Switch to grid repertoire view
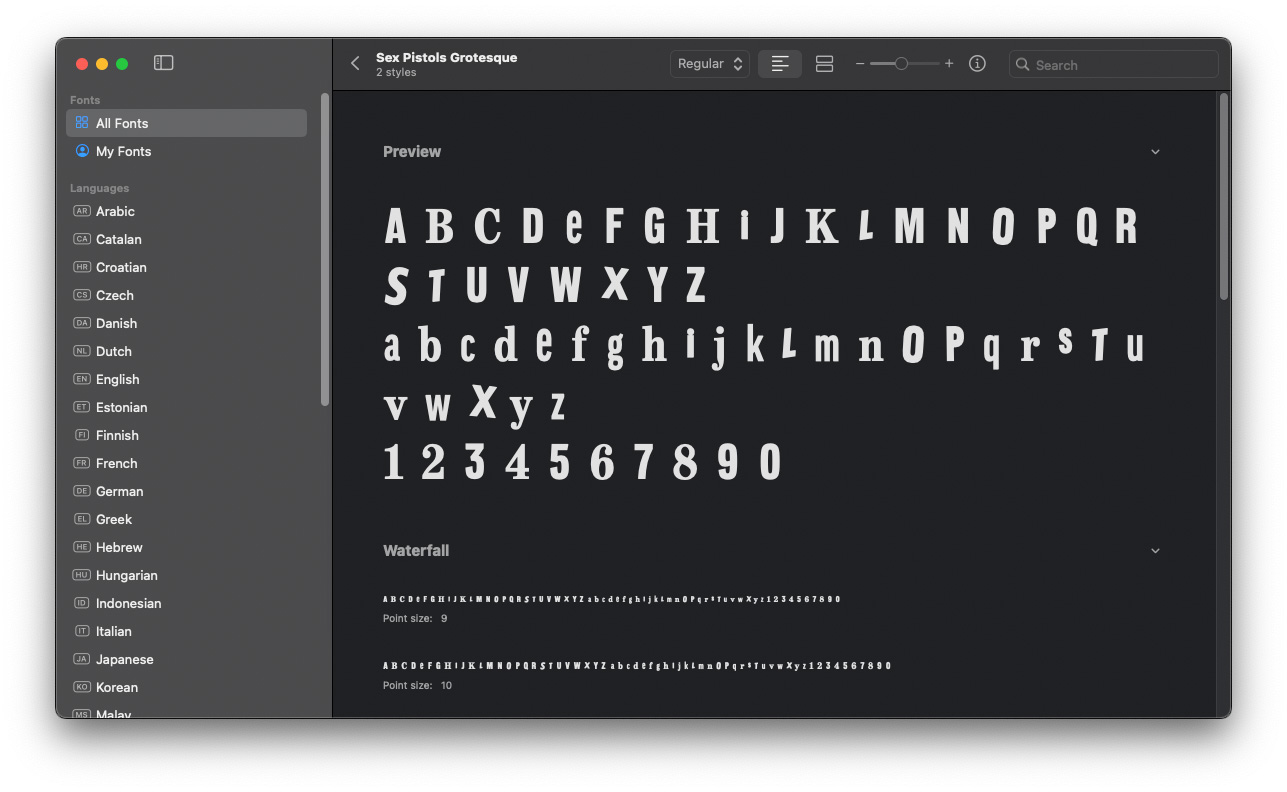 point(824,64)
